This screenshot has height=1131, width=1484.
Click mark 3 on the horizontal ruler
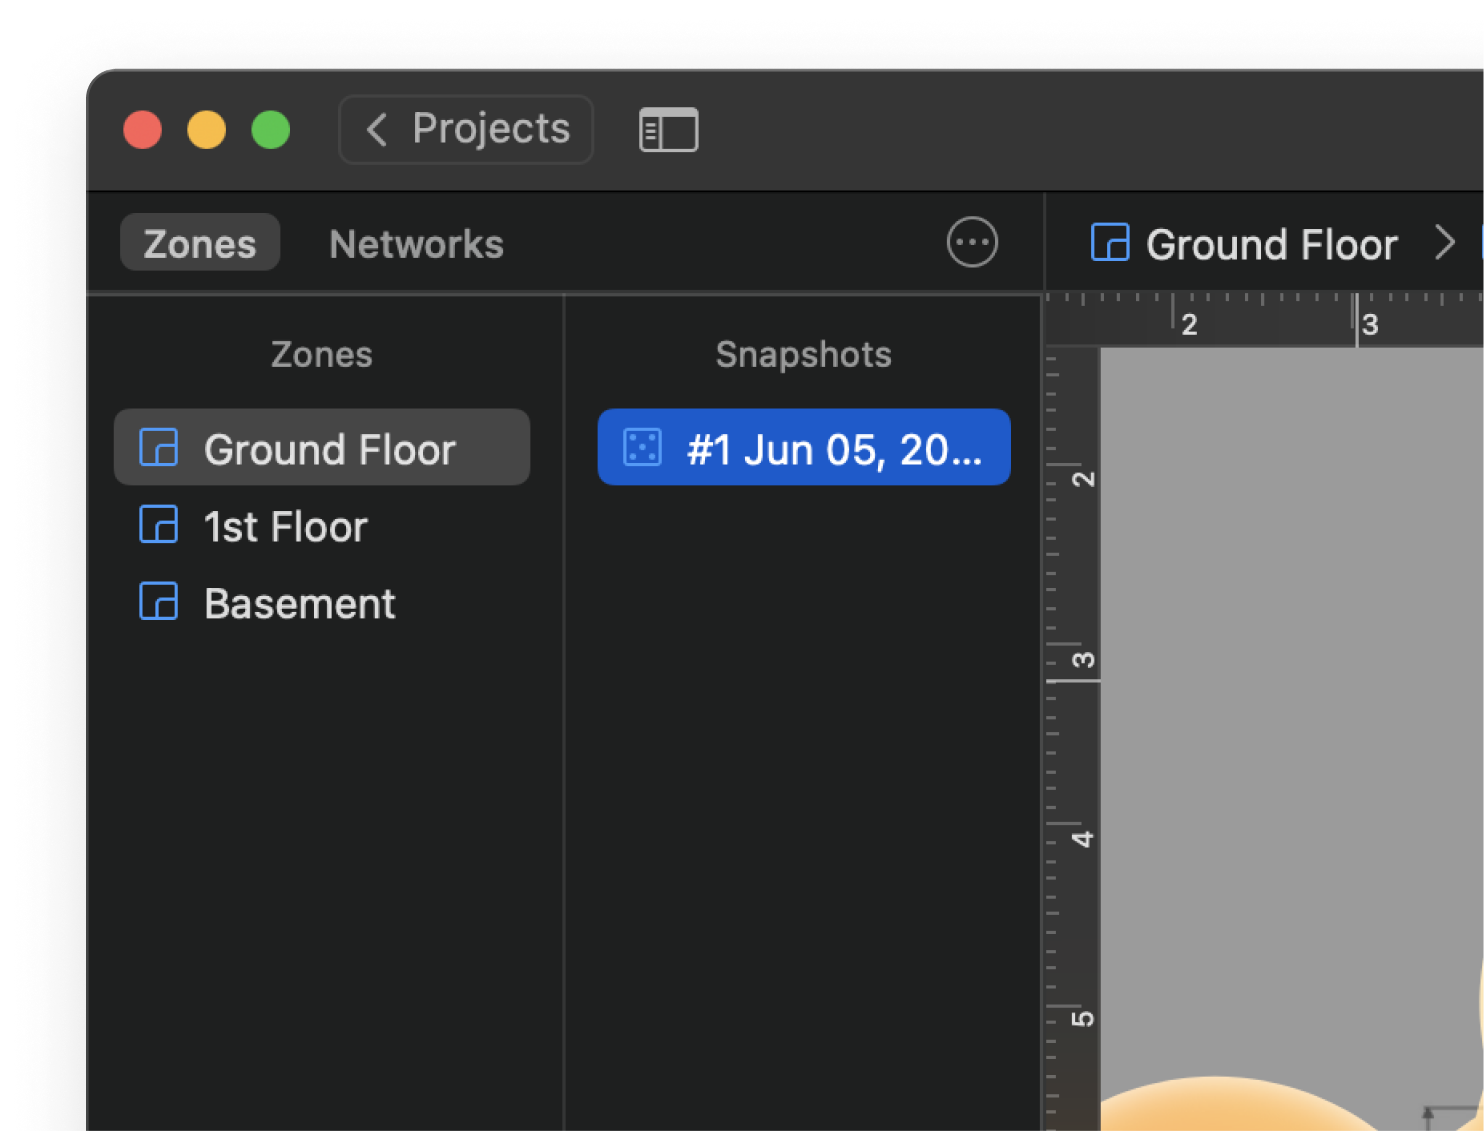click(1370, 324)
